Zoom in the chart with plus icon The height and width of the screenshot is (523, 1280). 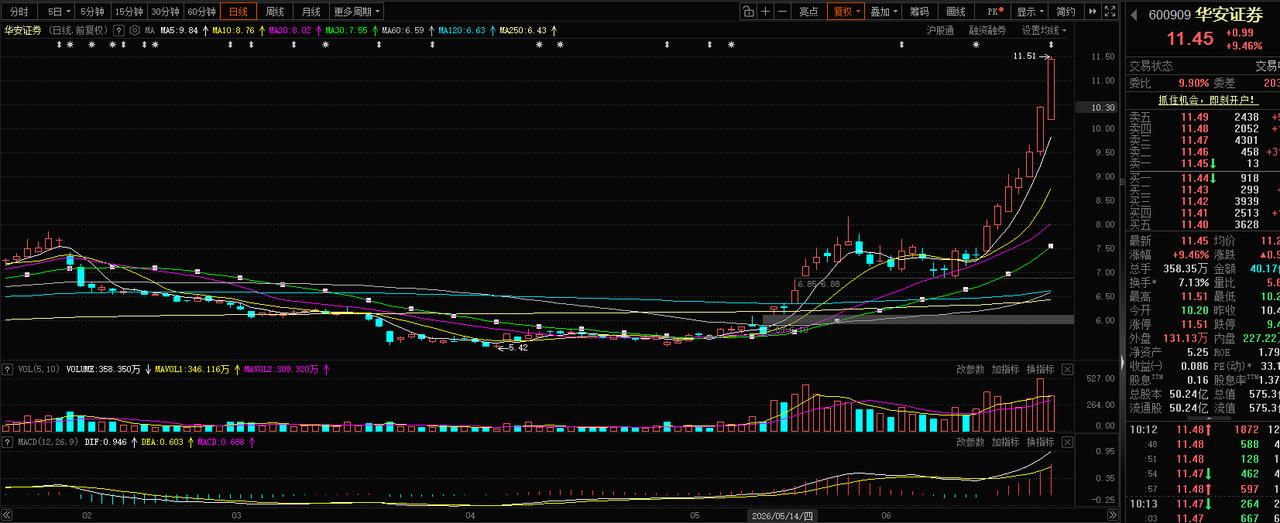tap(765, 12)
